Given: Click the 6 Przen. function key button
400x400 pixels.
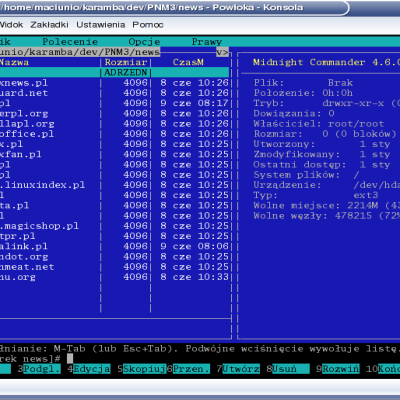Looking at the screenshot, I should coord(188,369).
